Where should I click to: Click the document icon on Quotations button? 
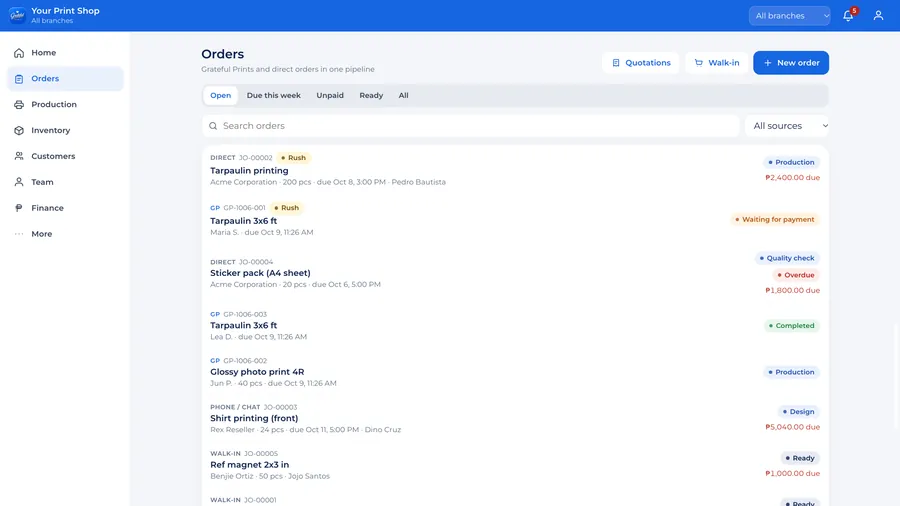(616, 63)
